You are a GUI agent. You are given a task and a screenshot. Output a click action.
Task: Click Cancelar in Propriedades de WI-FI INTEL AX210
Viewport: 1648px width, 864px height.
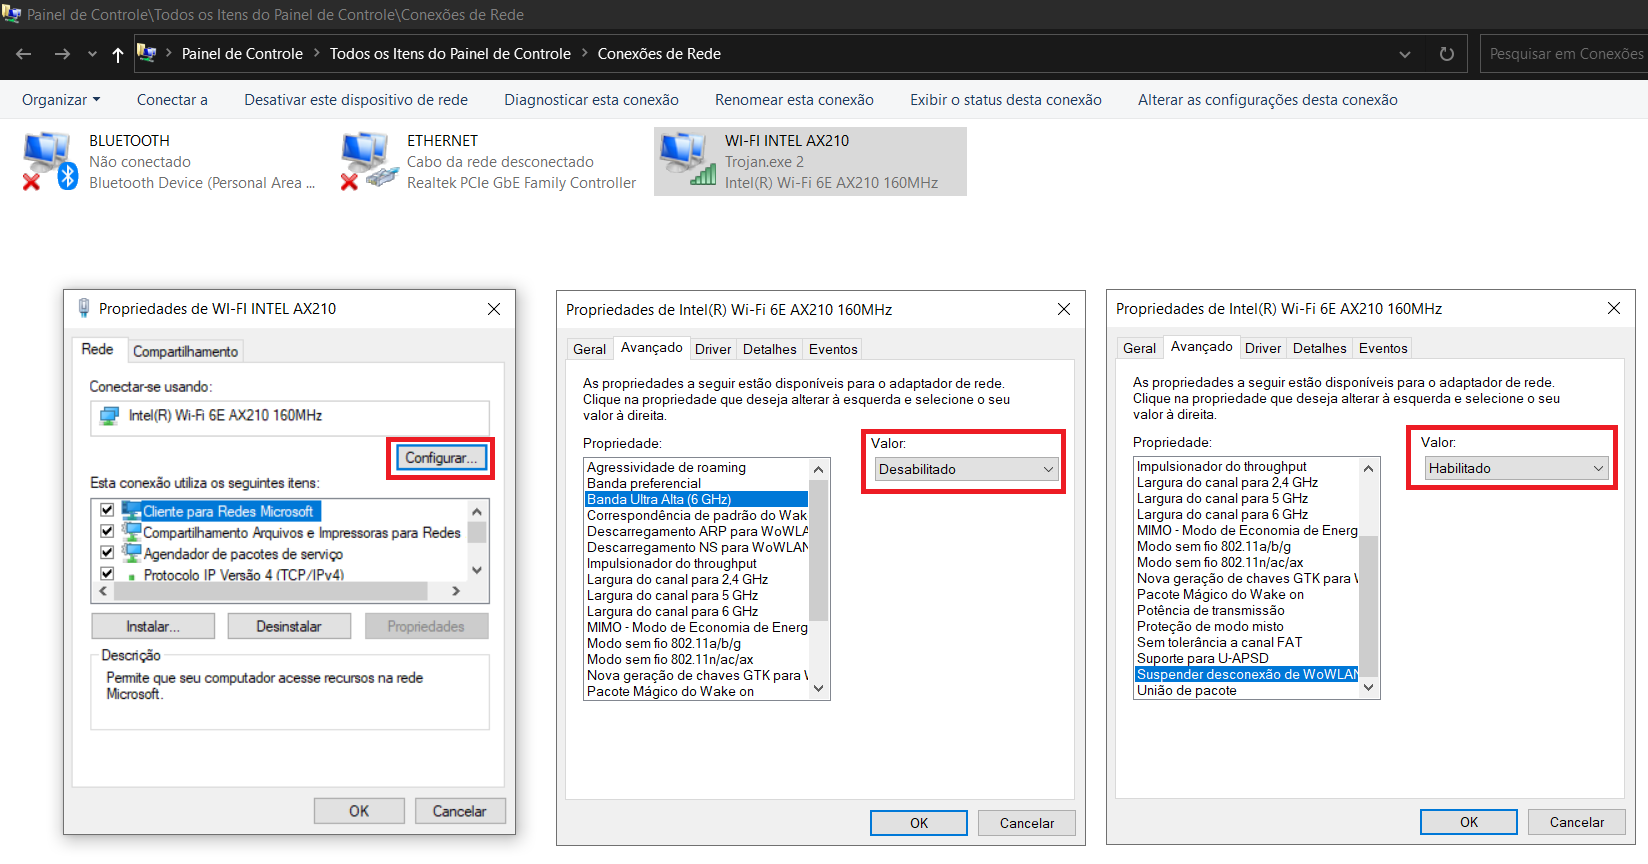[x=460, y=811]
